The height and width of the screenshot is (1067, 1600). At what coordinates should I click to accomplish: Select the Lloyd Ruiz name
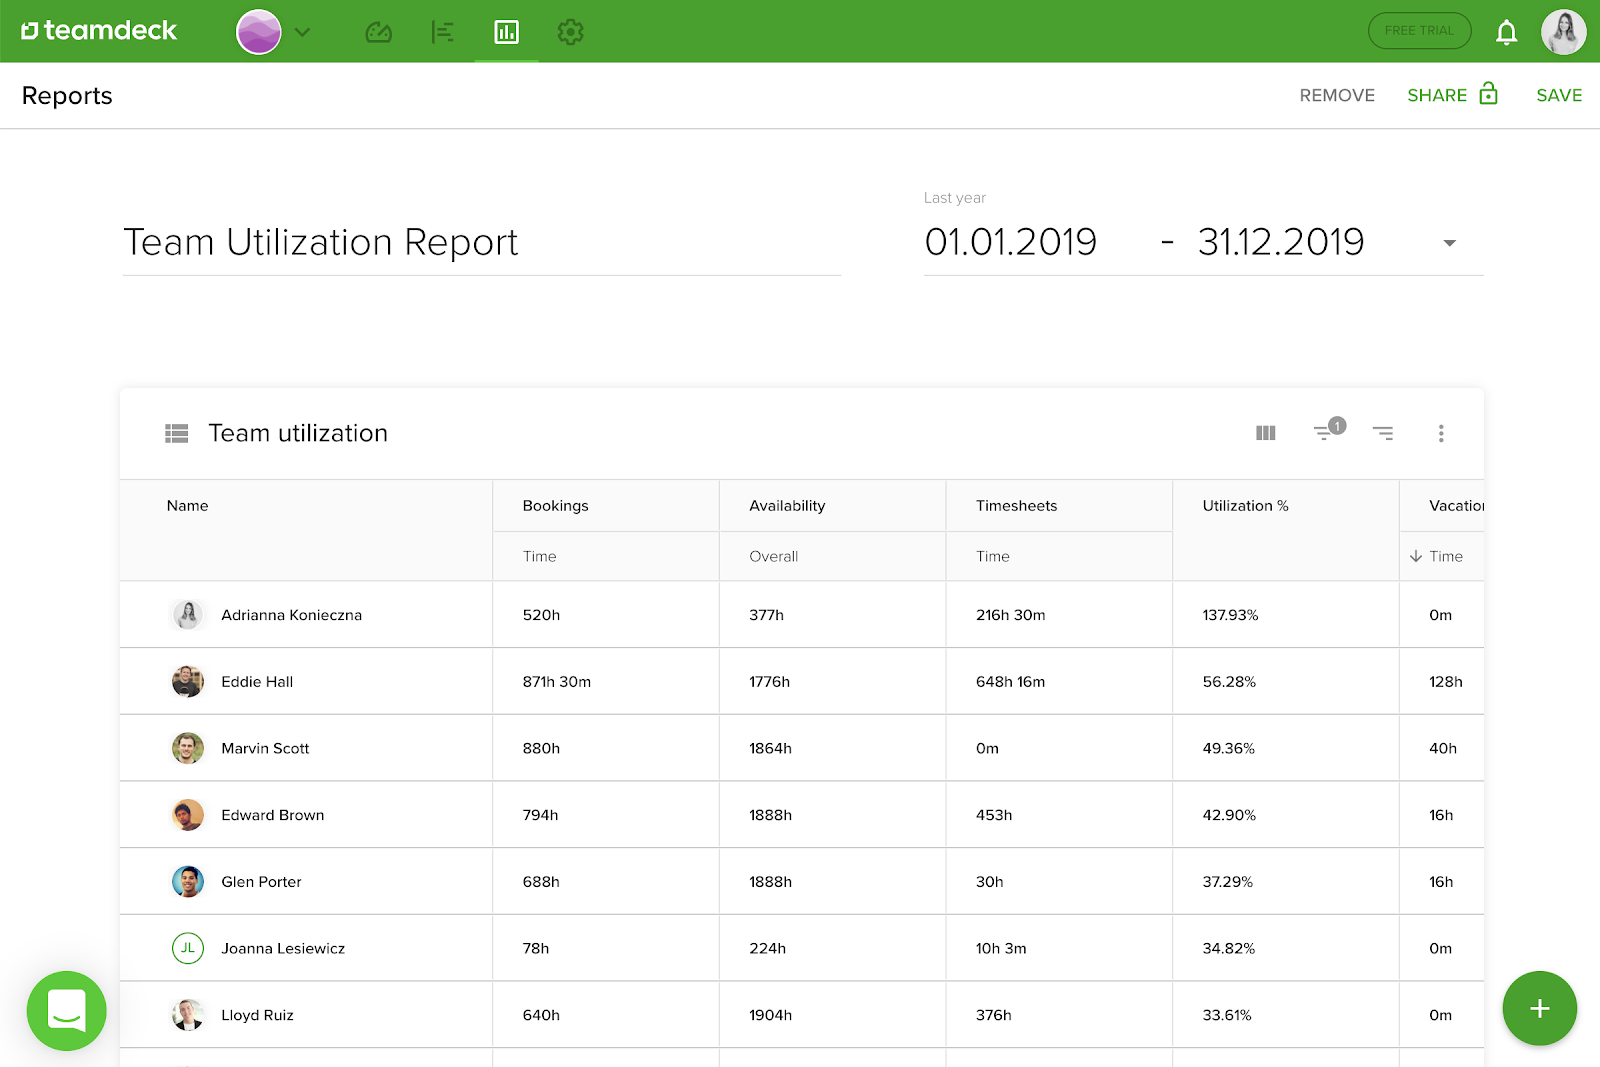pyautogui.click(x=257, y=1015)
